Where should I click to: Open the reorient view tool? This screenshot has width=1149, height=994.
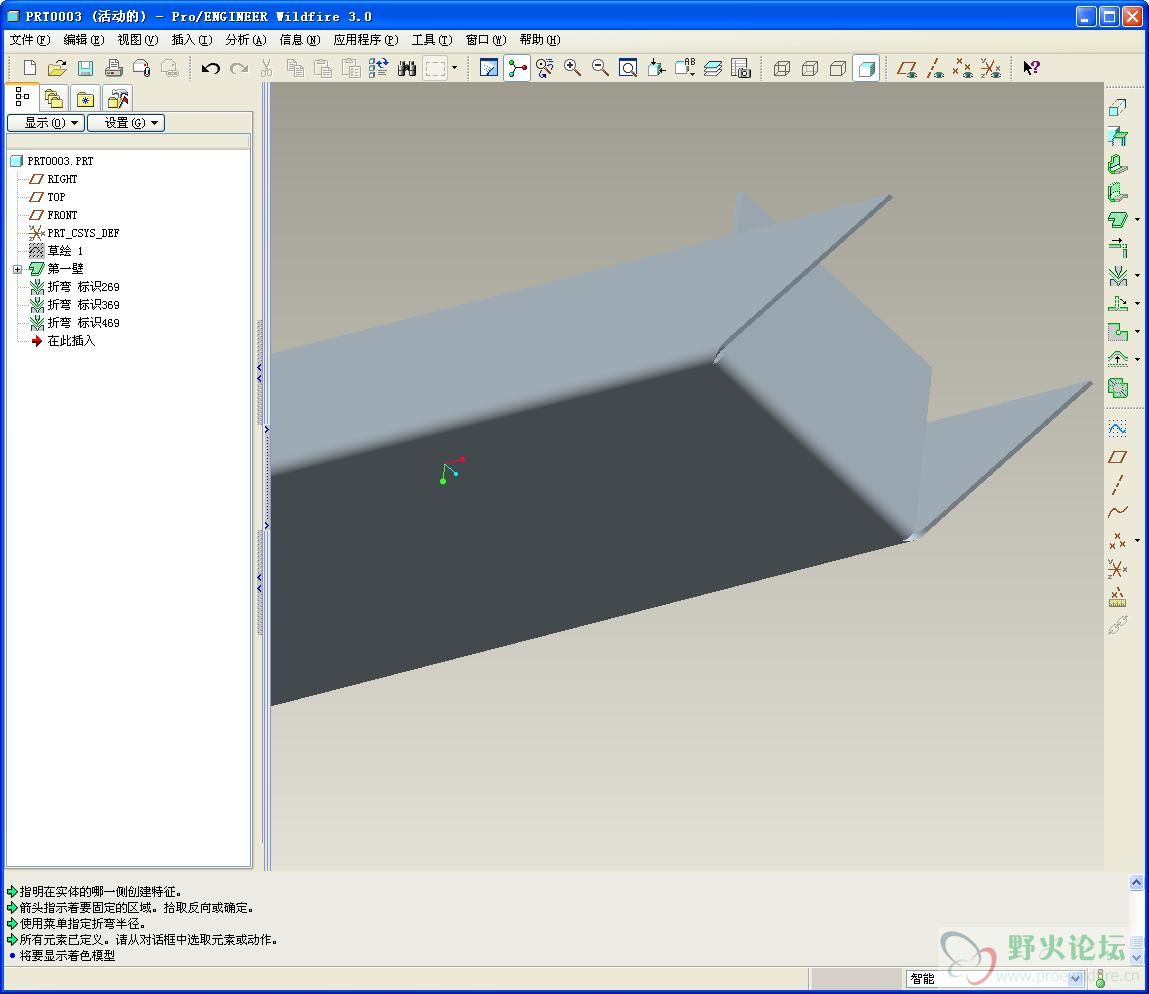pos(656,68)
